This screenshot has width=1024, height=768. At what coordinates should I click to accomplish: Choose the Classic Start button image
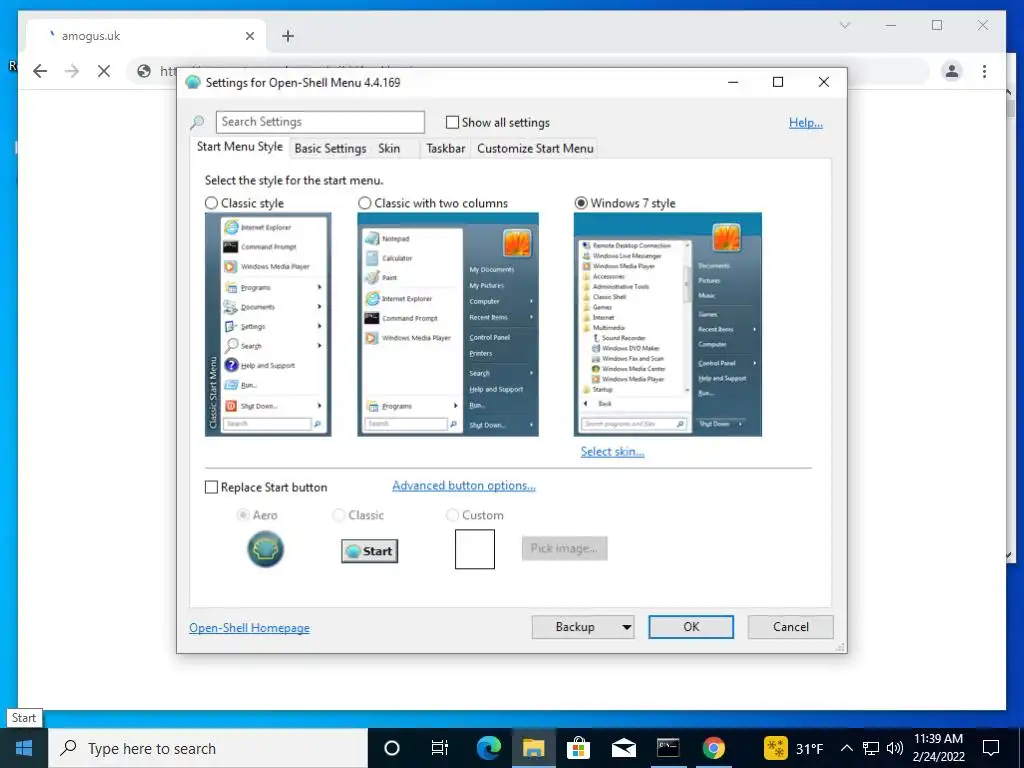pos(370,551)
